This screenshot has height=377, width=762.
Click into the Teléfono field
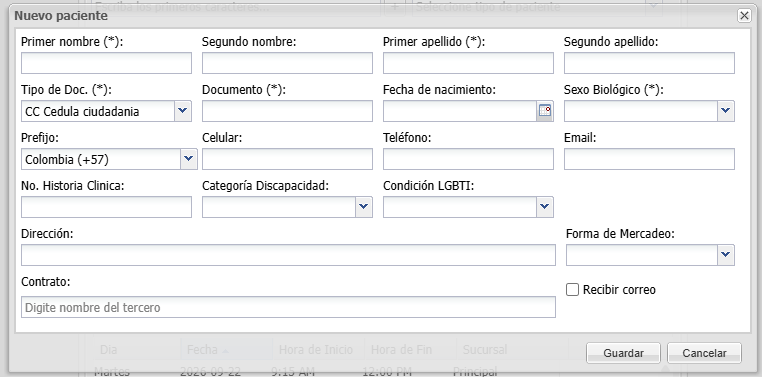(468, 159)
